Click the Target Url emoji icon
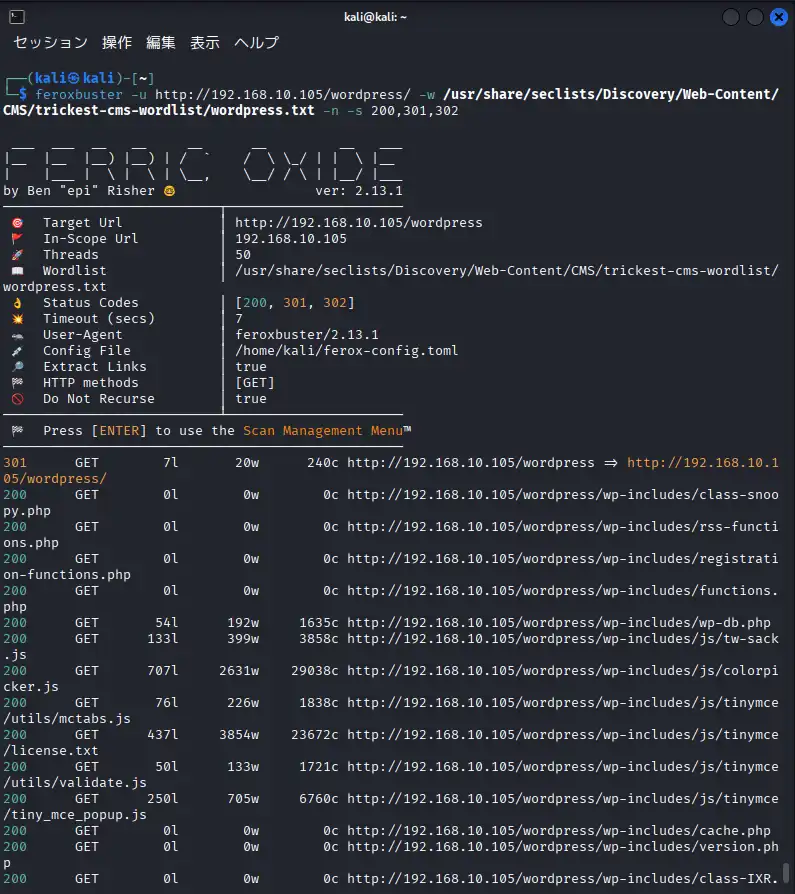 pos(17,223)
